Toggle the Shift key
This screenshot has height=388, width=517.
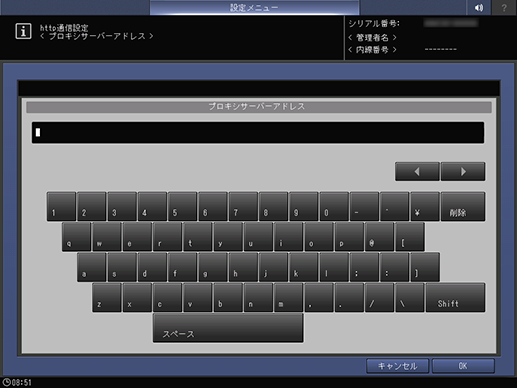point(455,298)
